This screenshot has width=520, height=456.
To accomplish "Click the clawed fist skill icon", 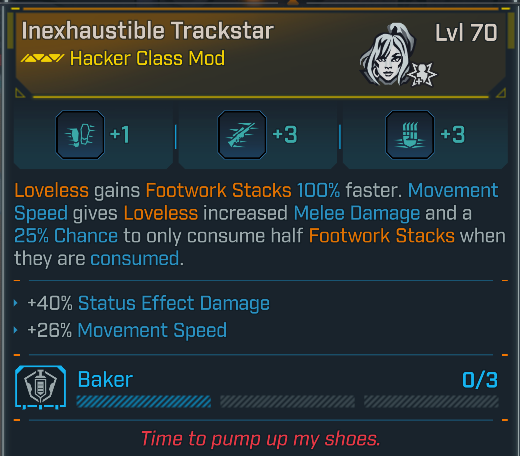I will (410, 135).
